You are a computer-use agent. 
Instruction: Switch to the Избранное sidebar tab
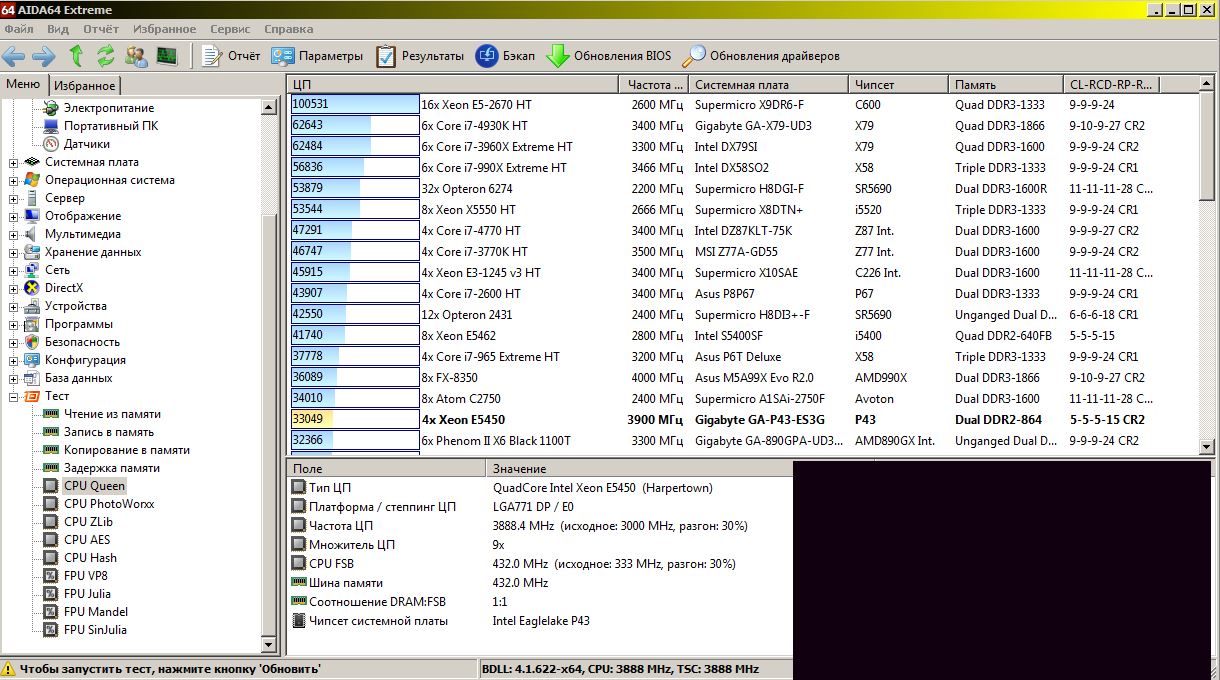[85, 86]
